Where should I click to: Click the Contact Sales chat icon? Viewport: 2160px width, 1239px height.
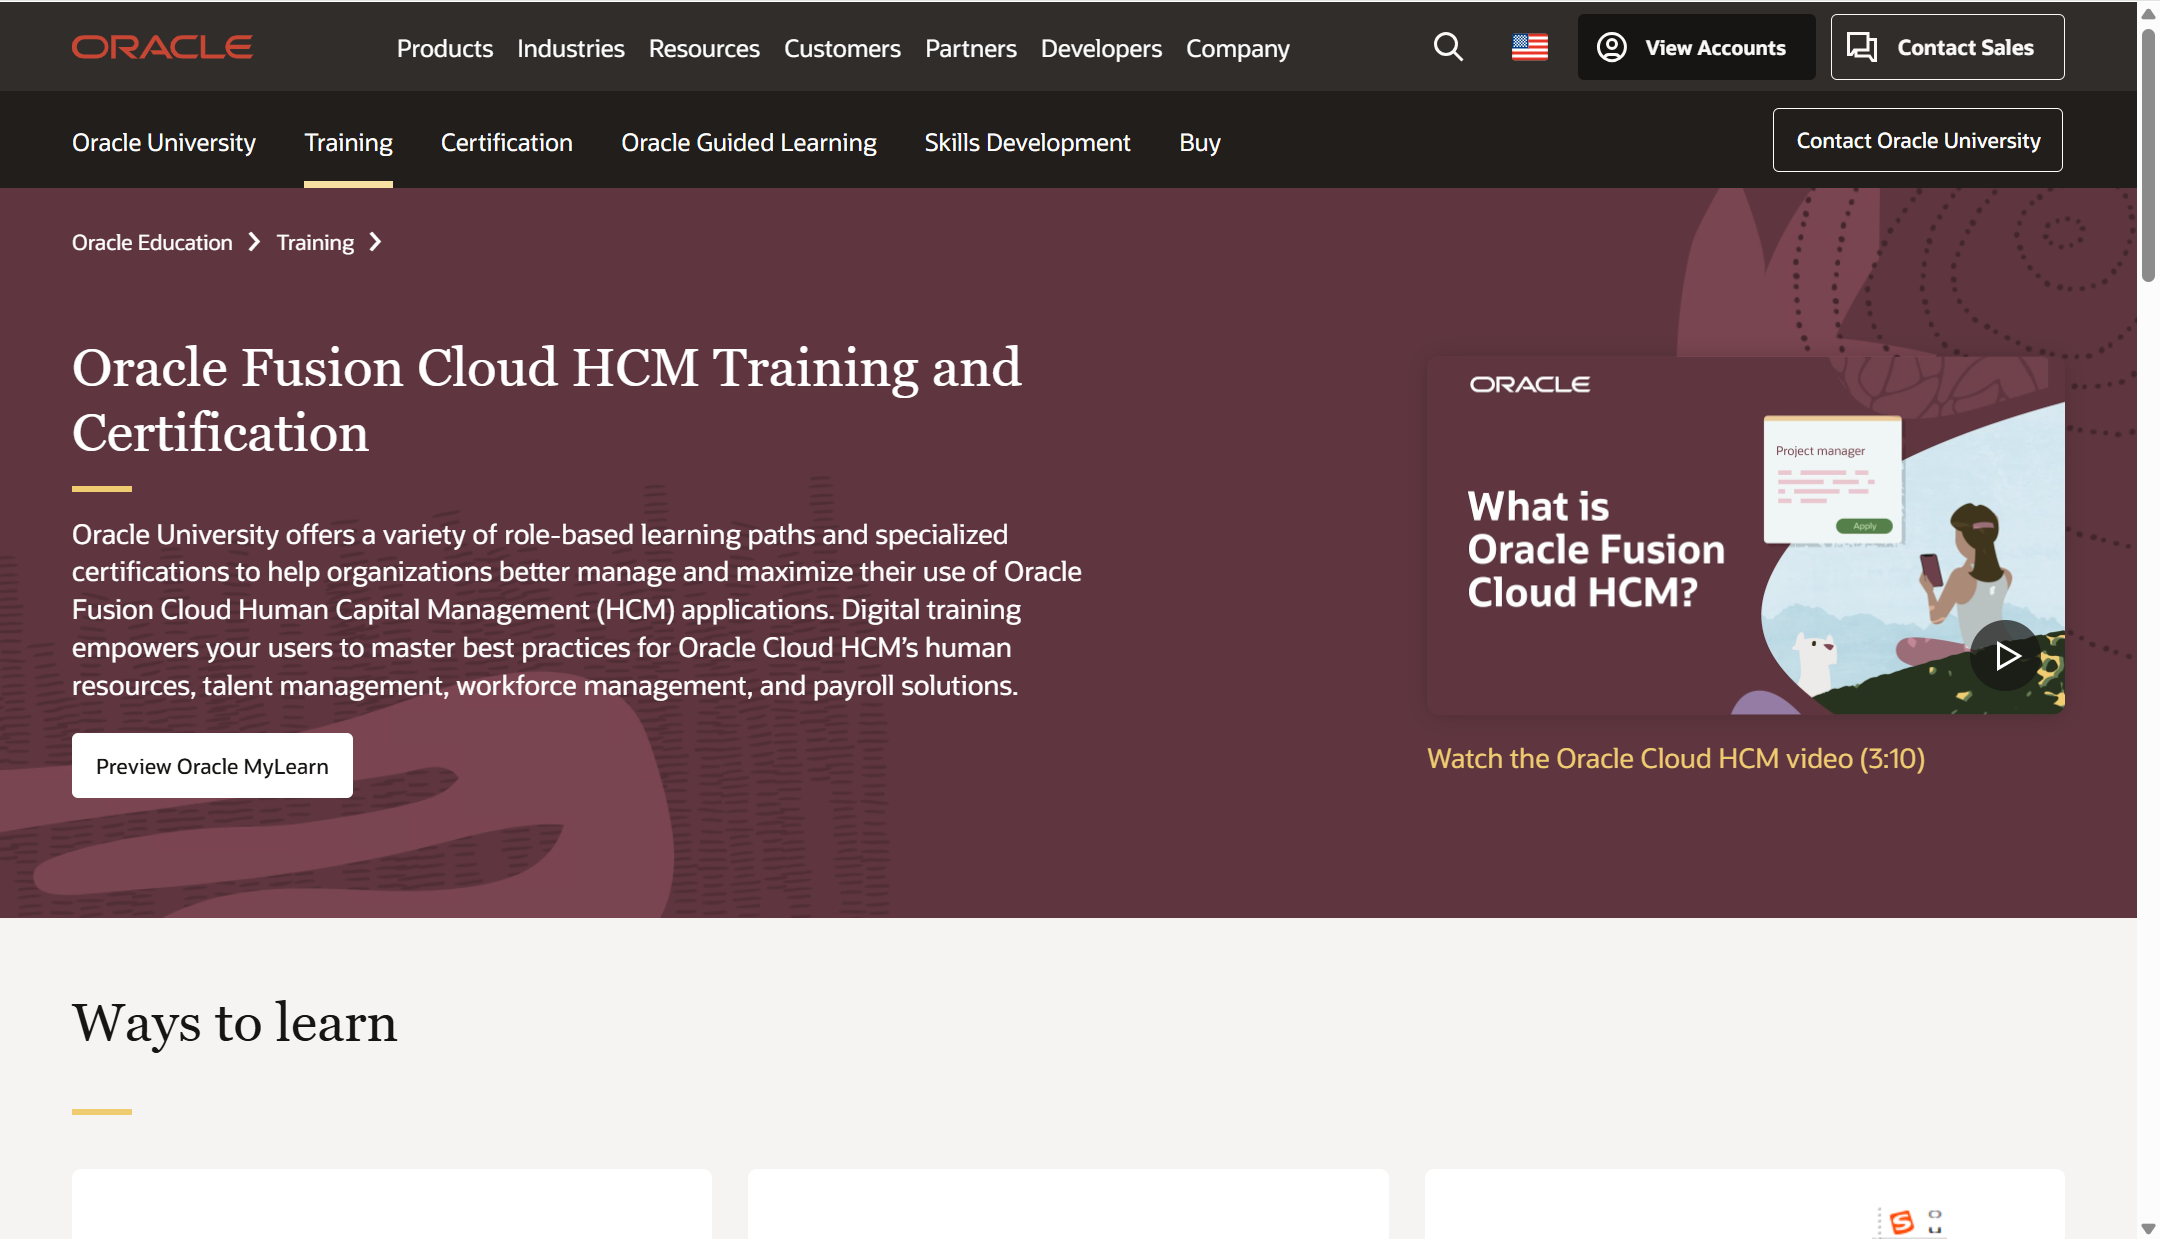click(x=1861, y=47)
